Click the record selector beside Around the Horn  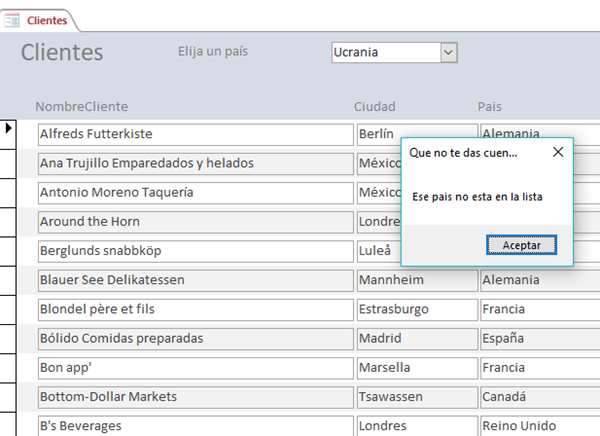coord(8,222)
